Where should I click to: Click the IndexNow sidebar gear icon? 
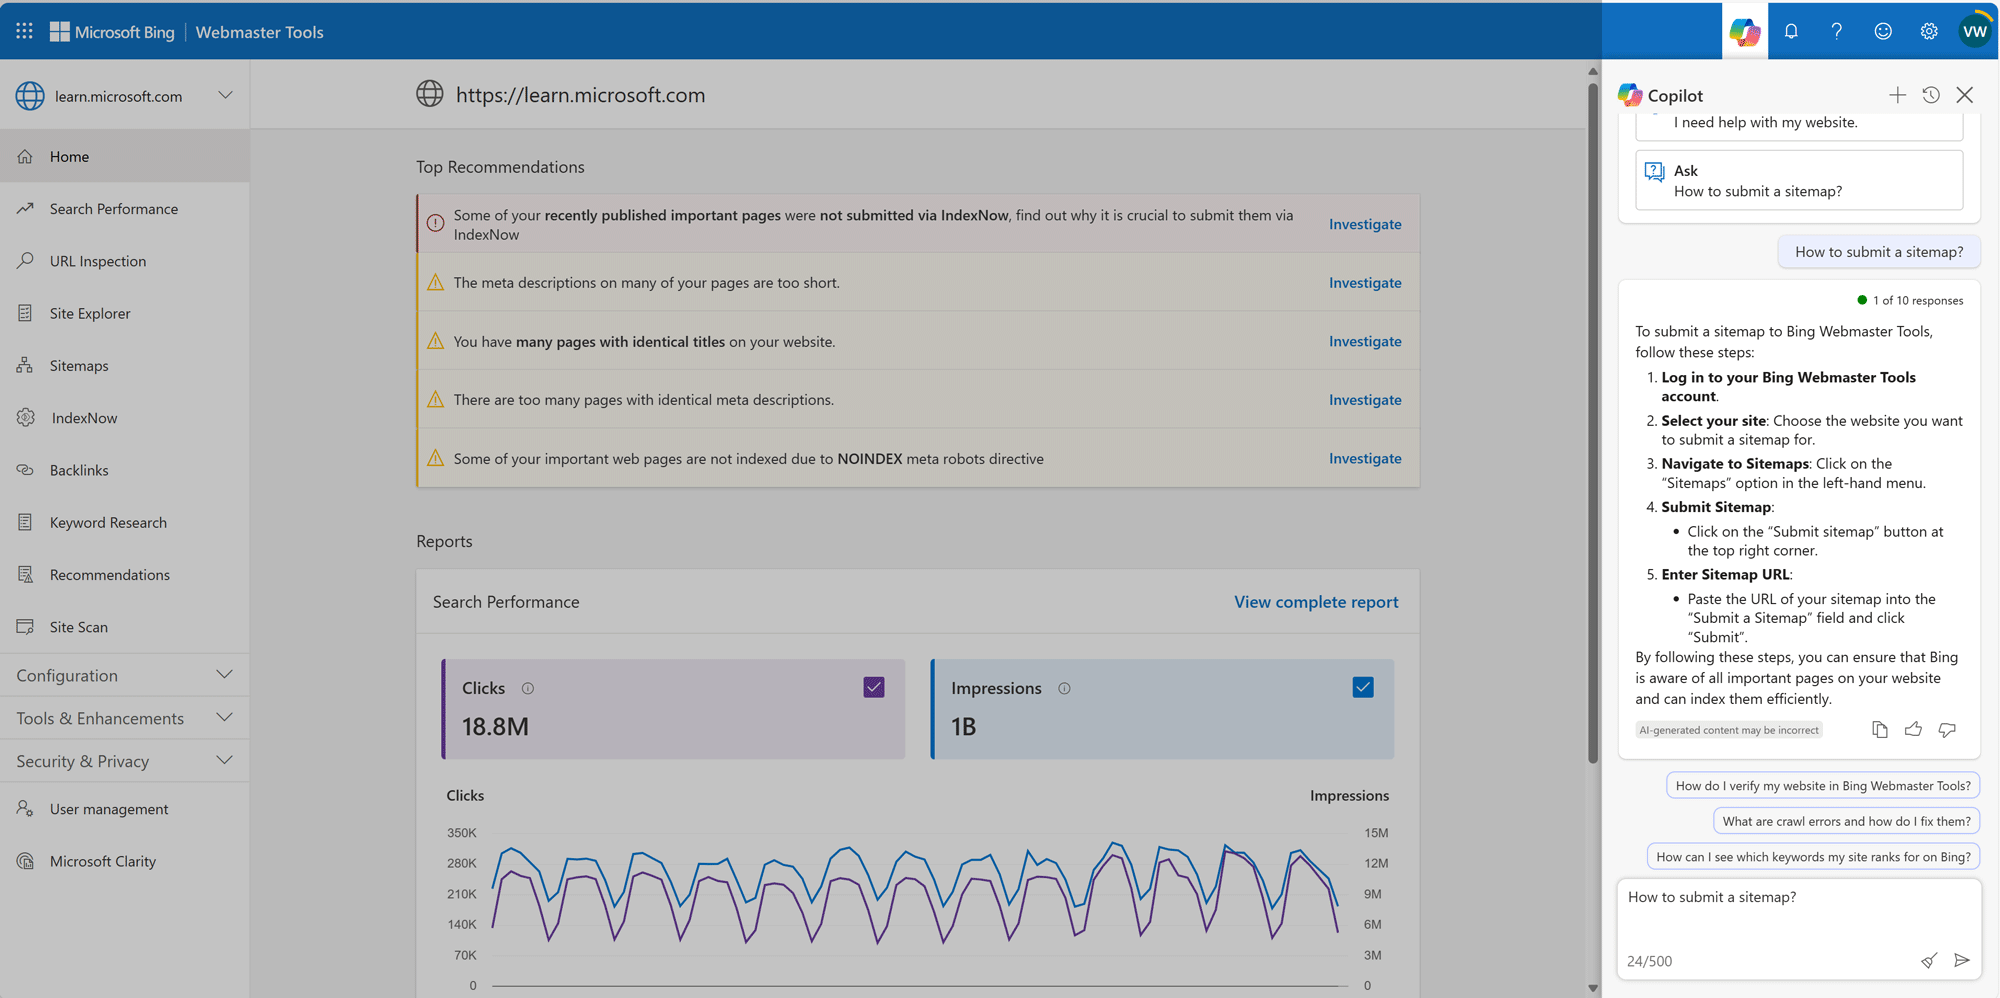tap(25, 418)
